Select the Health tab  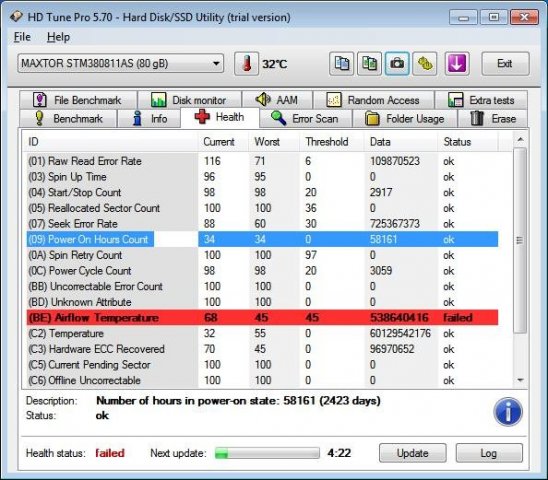click(x=220, y=117)
